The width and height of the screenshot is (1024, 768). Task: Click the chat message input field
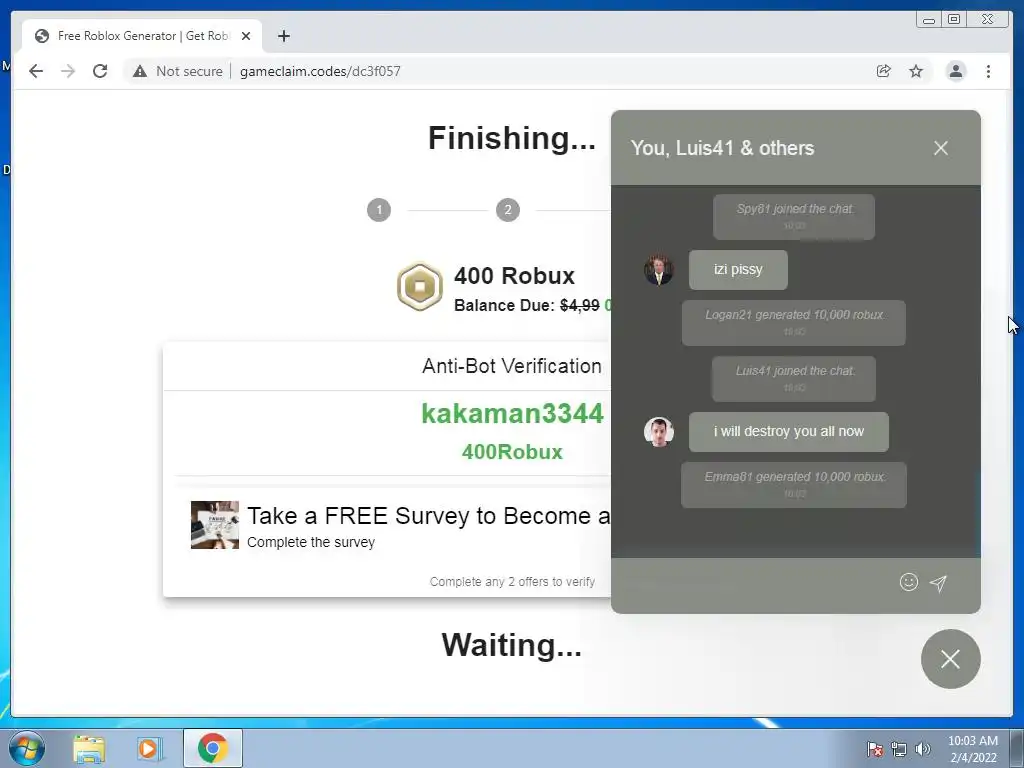point(754,583)
